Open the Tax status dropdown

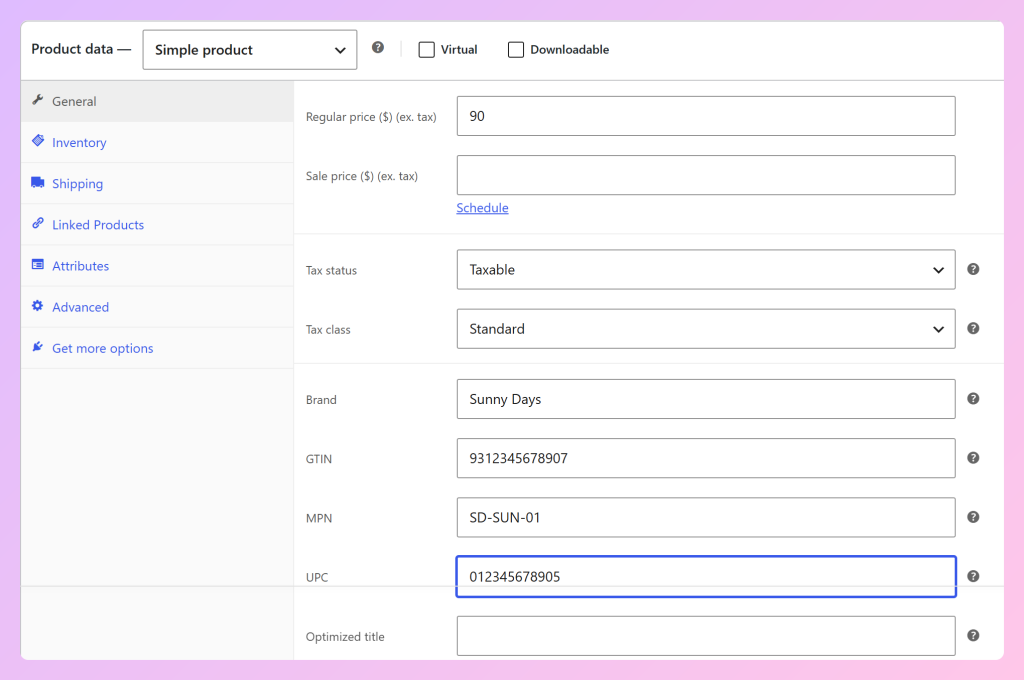tap(706, 270)
